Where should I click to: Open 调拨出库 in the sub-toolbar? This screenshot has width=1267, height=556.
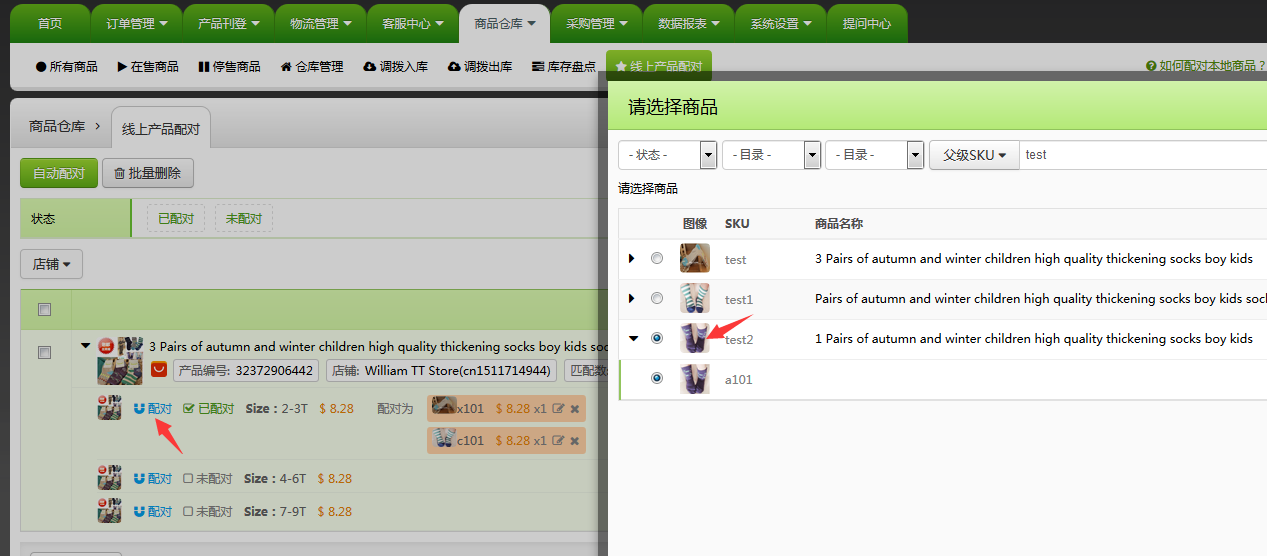(480, 66)
